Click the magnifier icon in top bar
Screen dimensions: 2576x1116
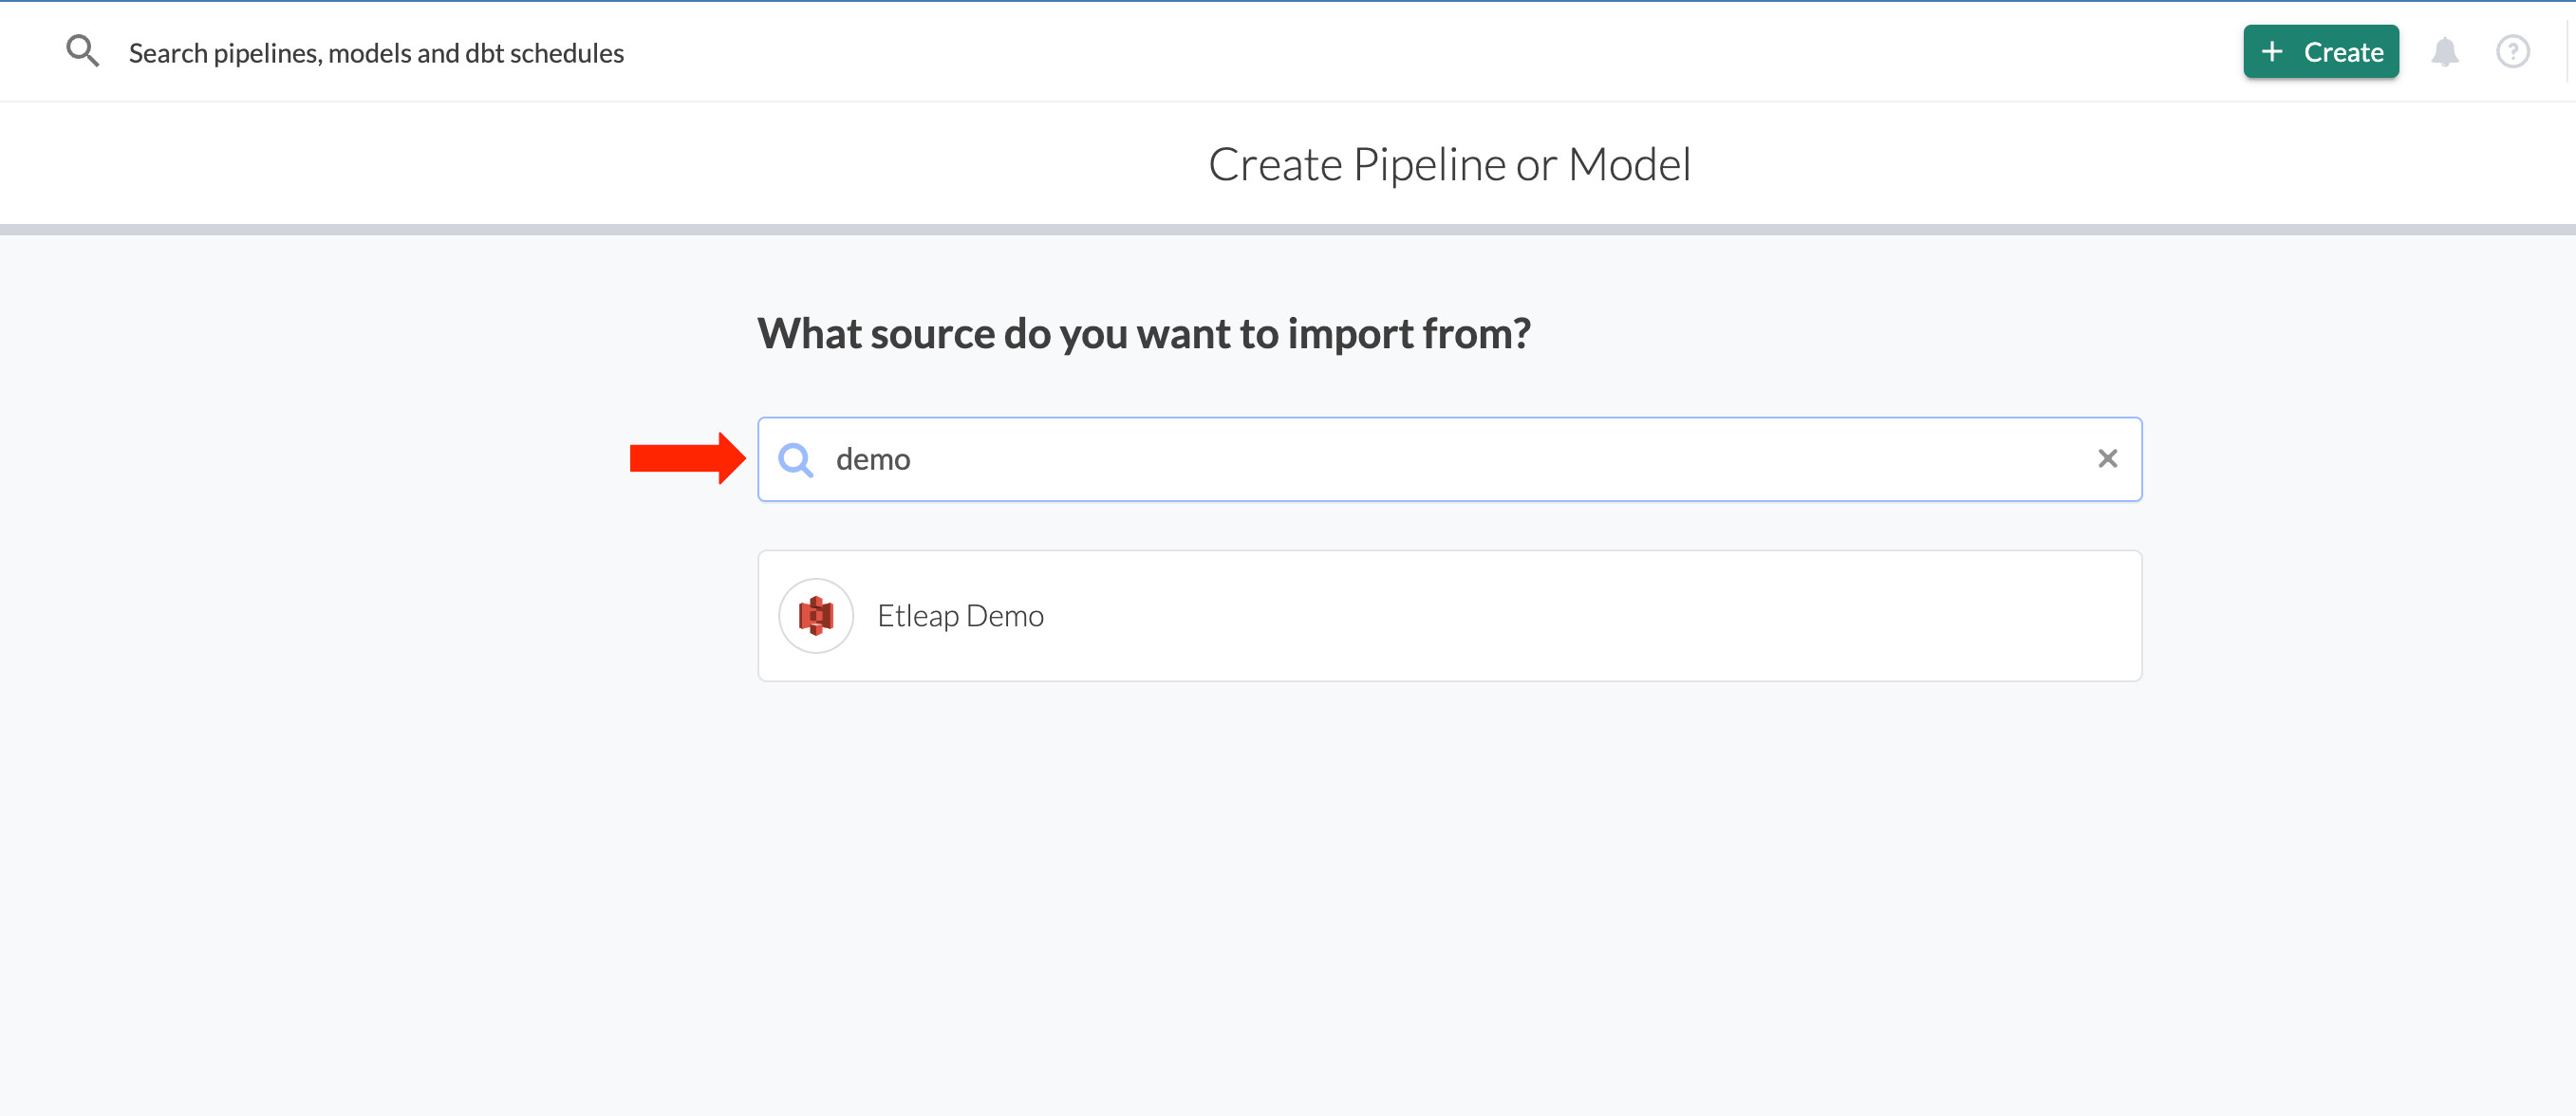point(82,51)
